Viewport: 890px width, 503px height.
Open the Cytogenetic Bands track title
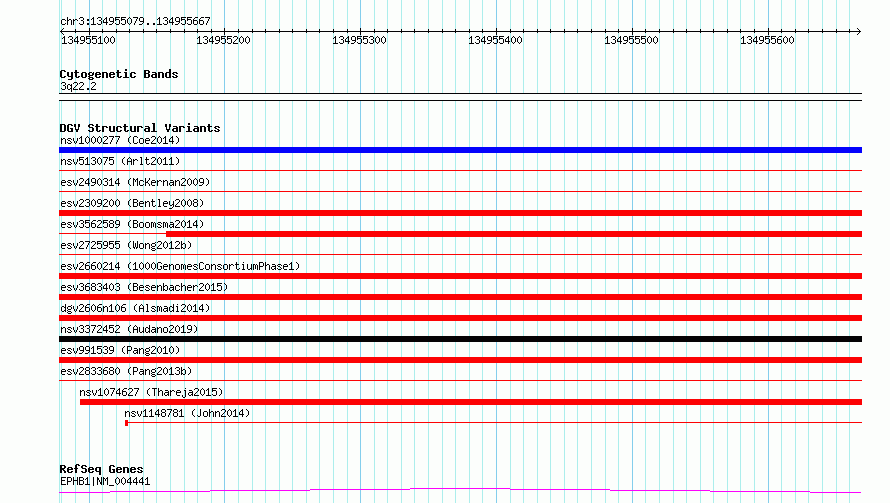[x=119, y=74]
